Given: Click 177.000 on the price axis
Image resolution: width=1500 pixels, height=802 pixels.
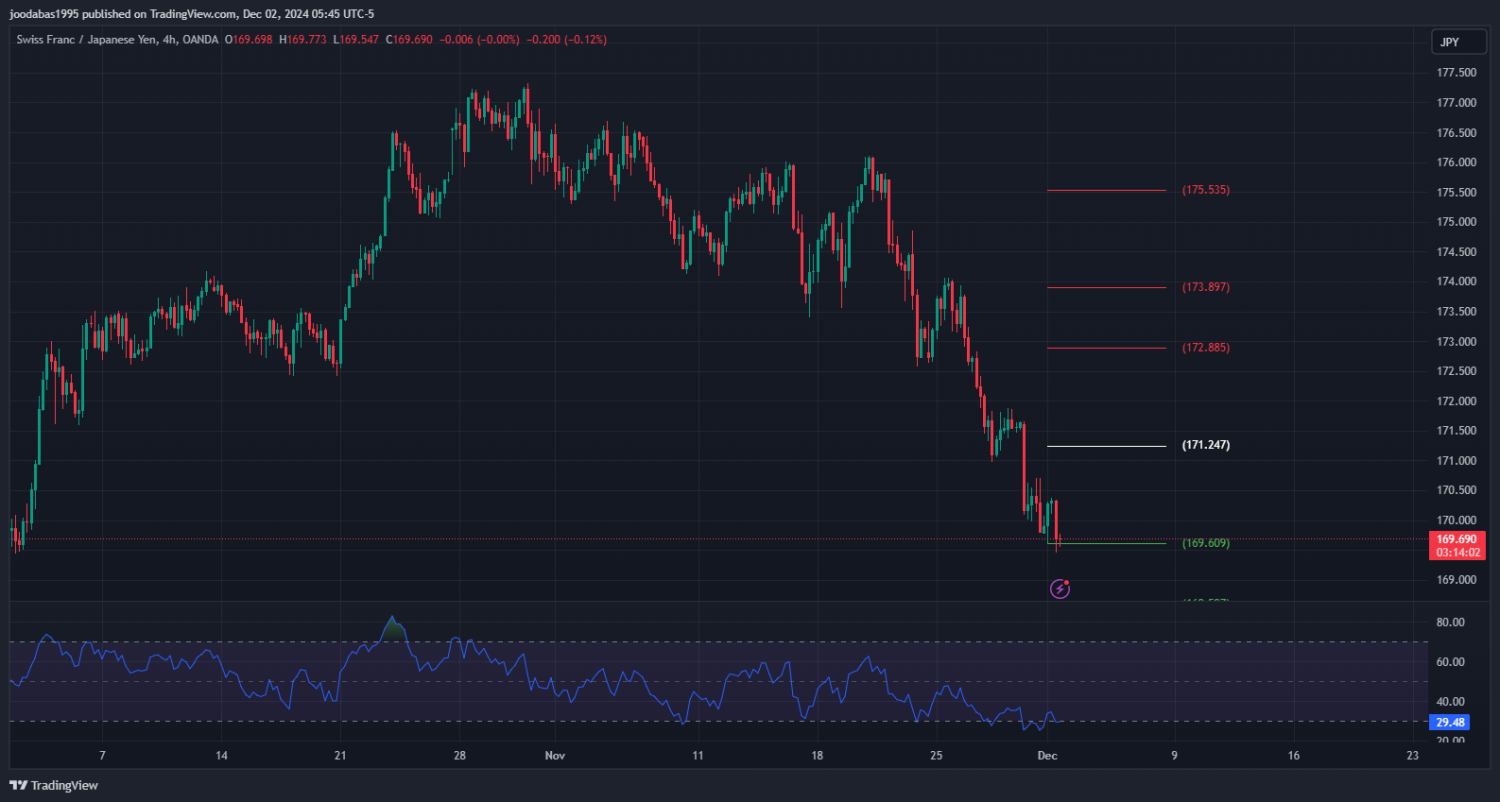Looking at the screenshot, I should [1457, 103].
